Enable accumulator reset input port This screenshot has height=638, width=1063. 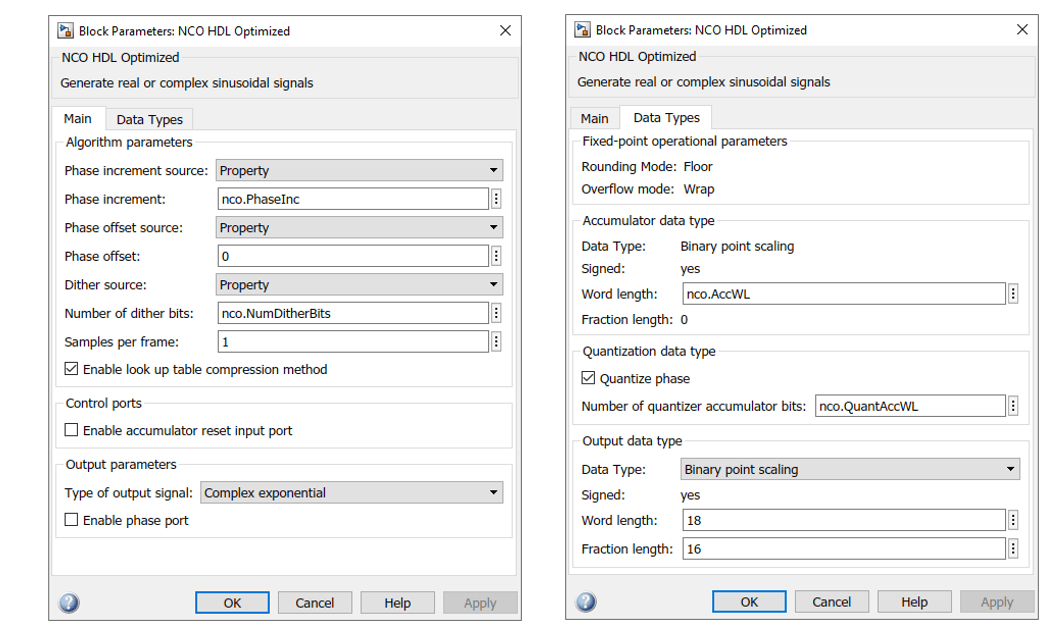[x=71, y=430]
